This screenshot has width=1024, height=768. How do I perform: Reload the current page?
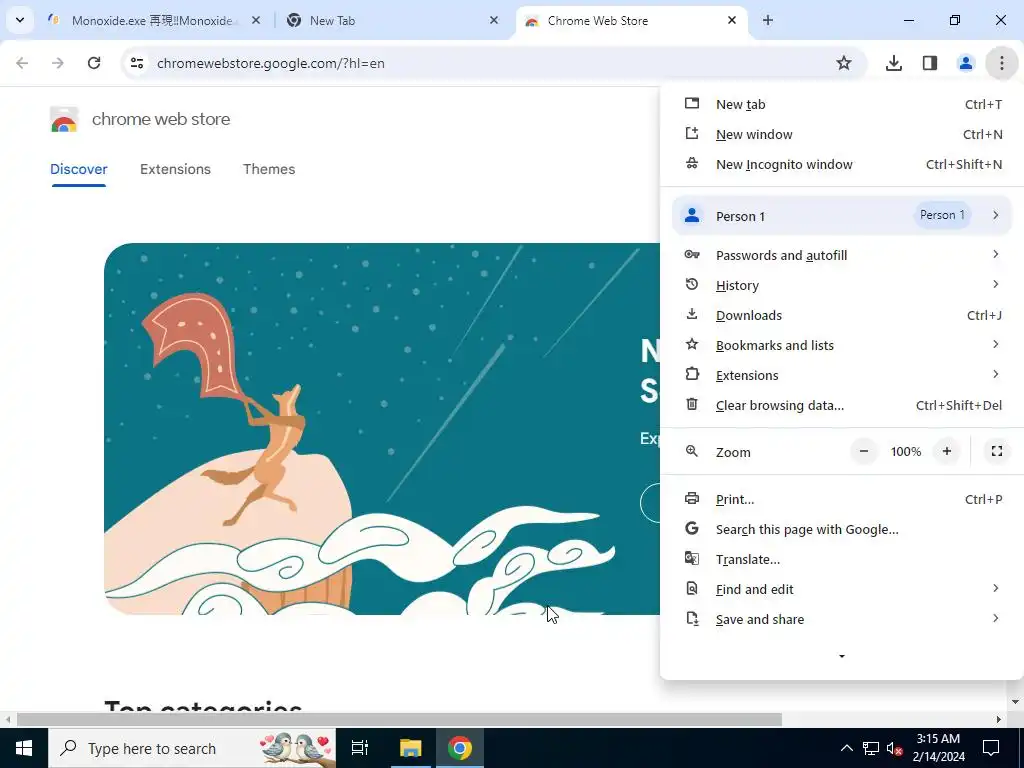click(x=94, y=63)
